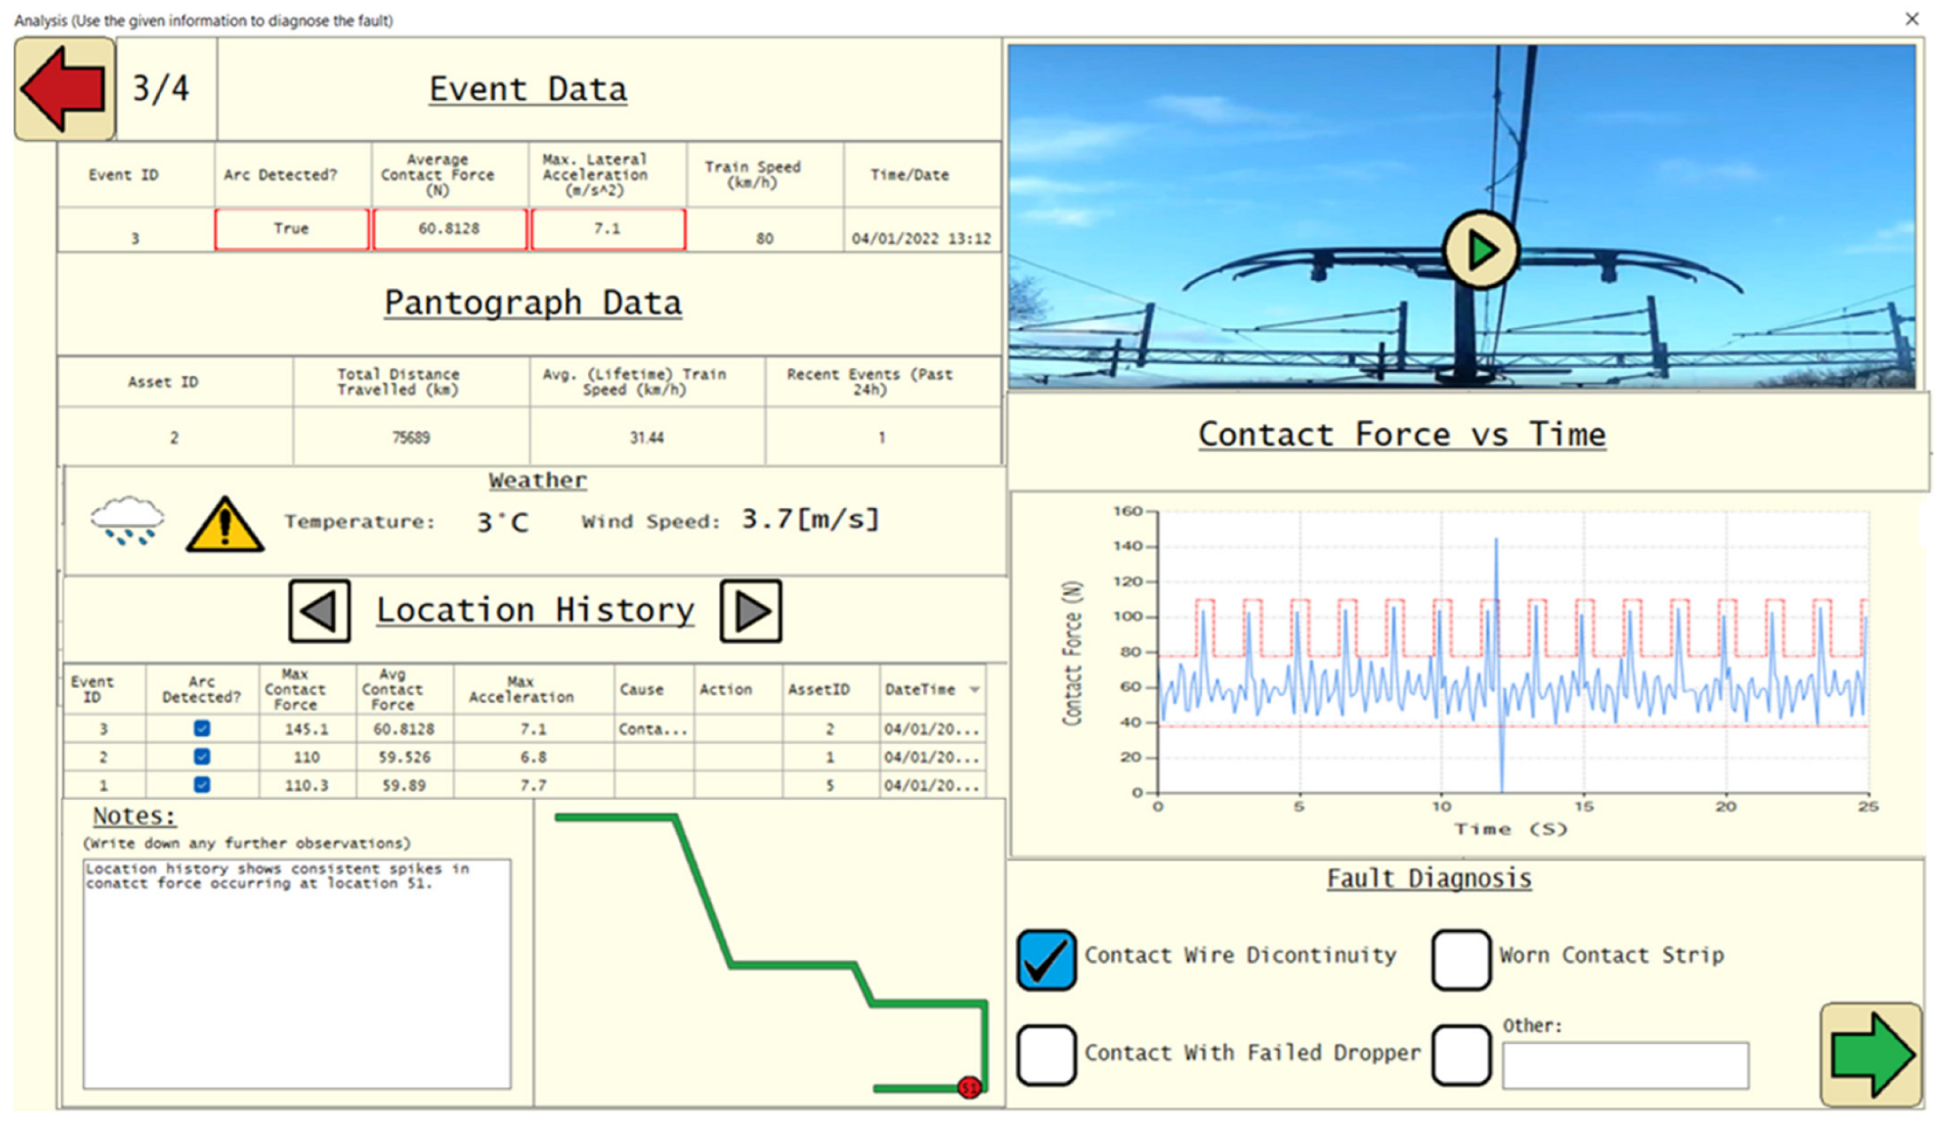The width and height of the screenshot is (1942, 1124).
Task: Click inside the Other fault text field
Action: tap(1625, 1065)
